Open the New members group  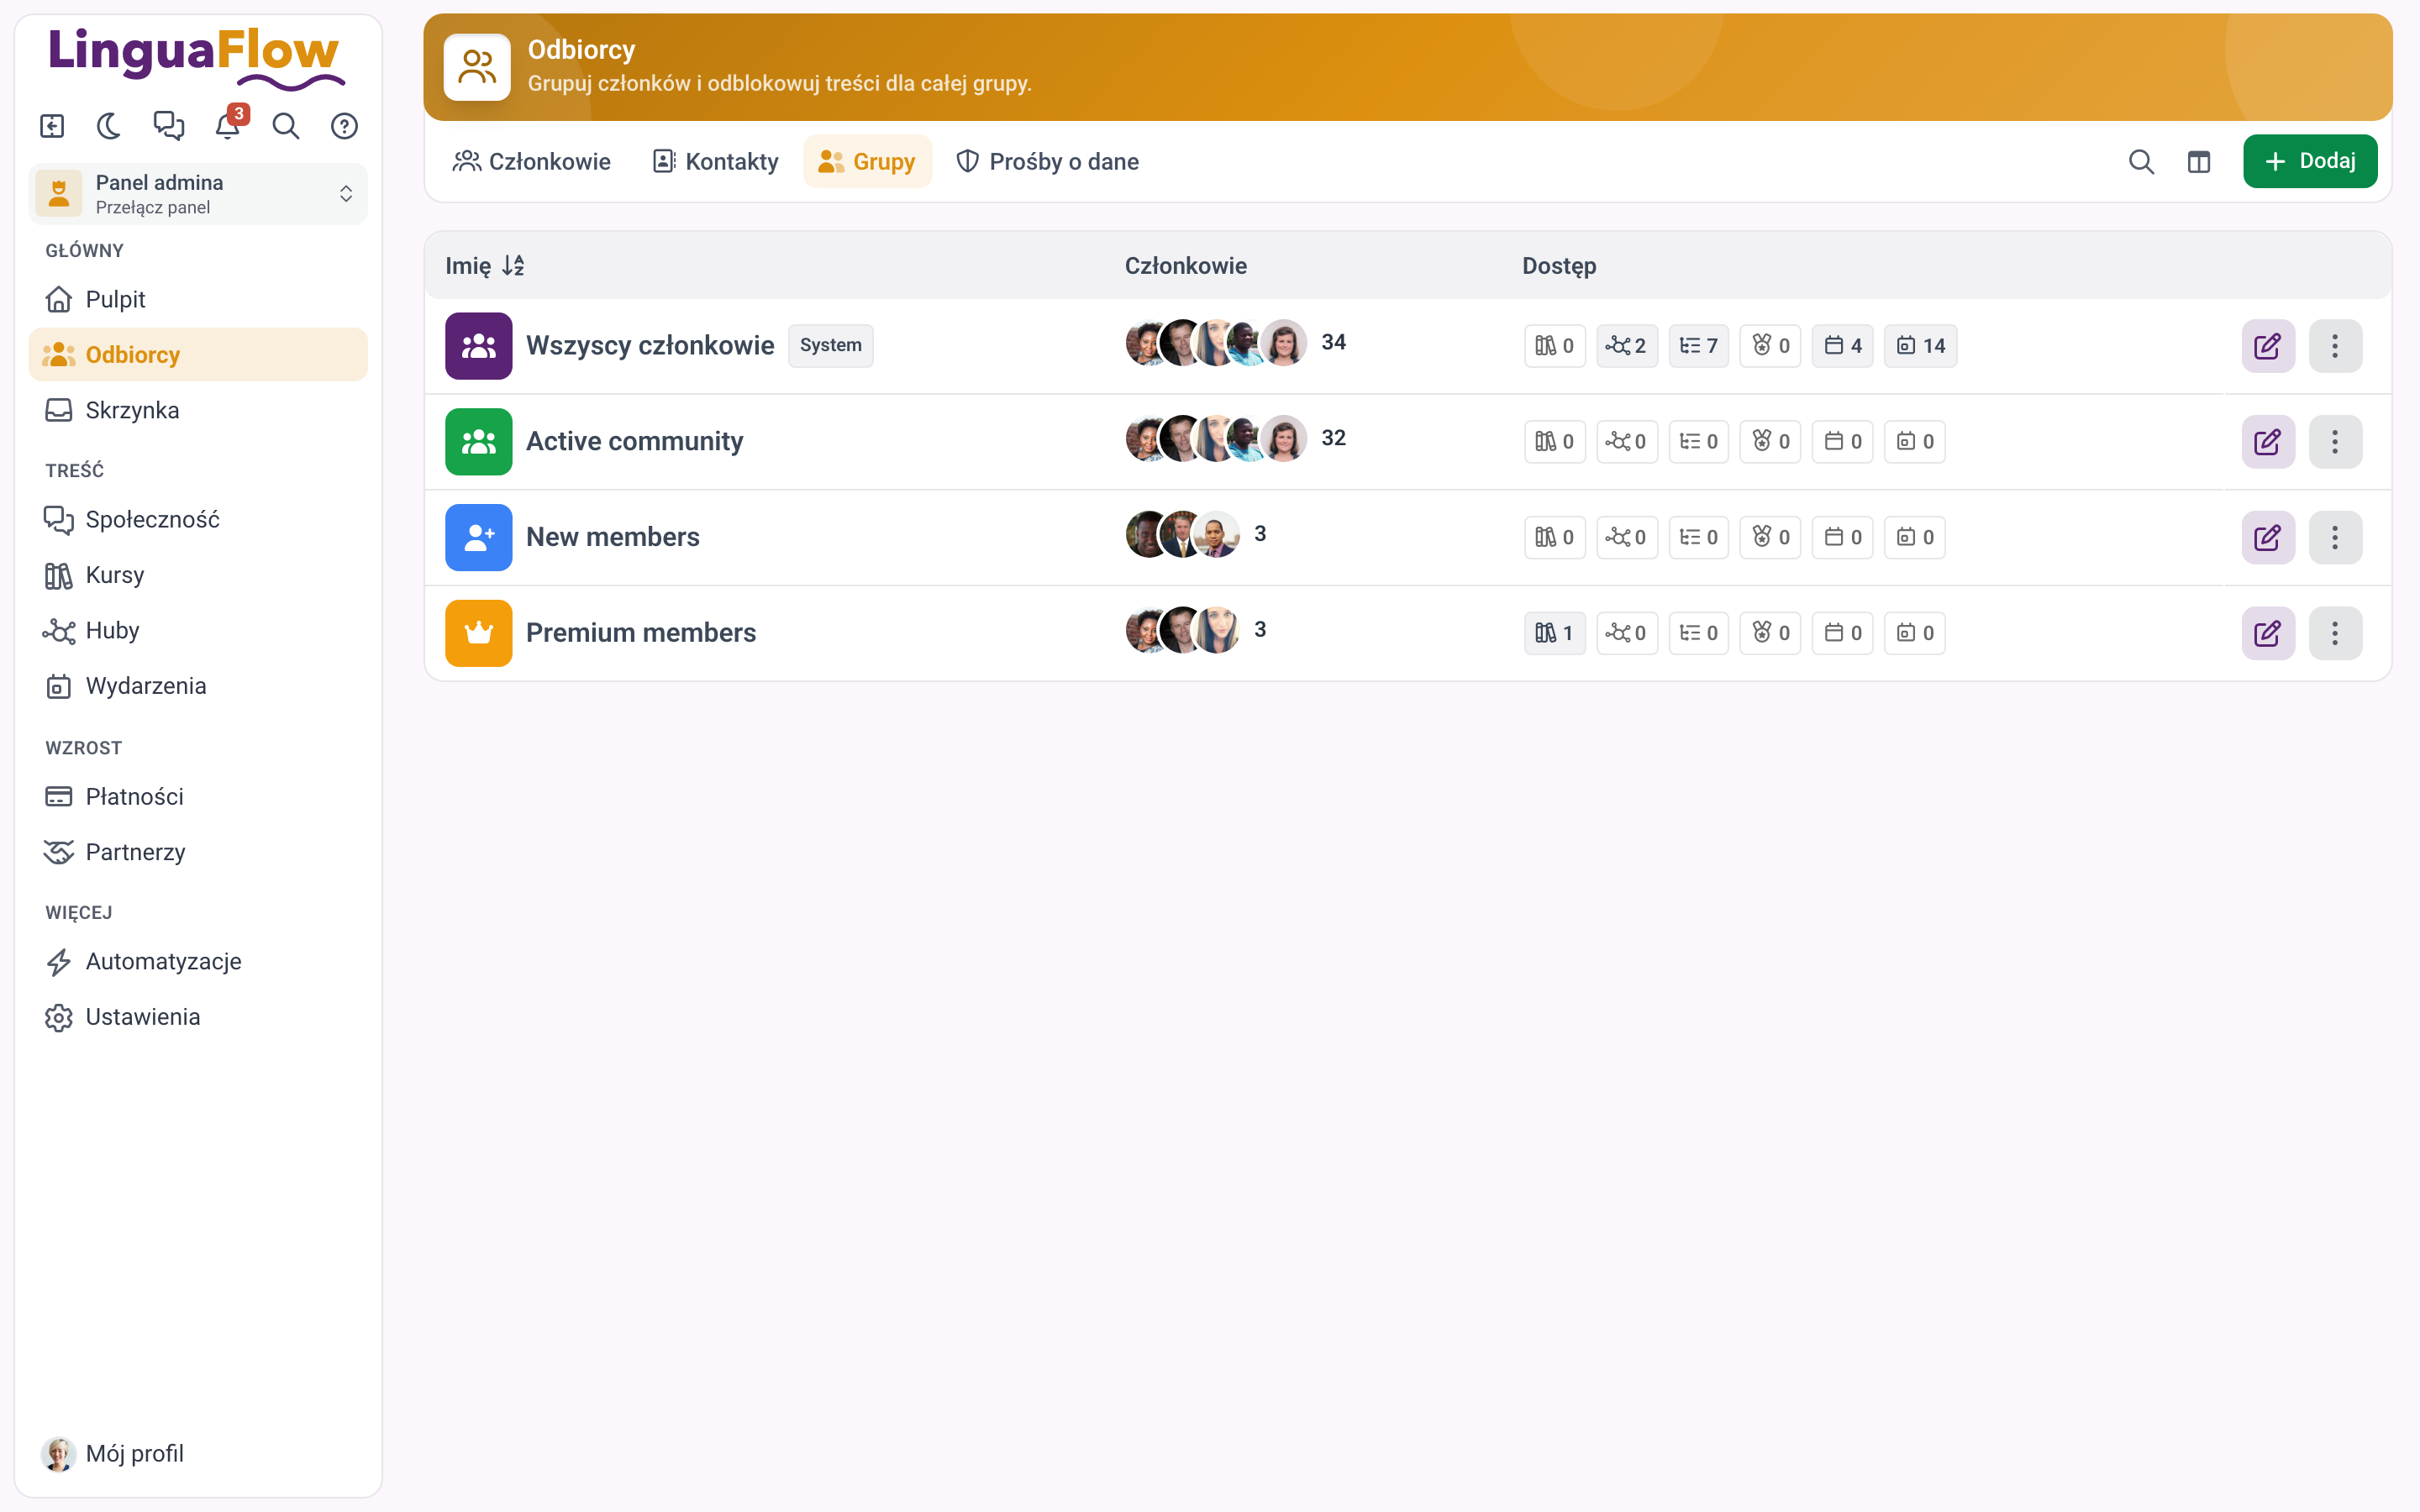612,538
